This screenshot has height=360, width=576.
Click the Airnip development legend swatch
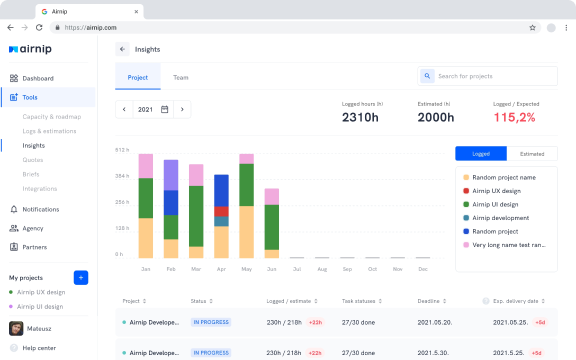[x=466, y=218]
